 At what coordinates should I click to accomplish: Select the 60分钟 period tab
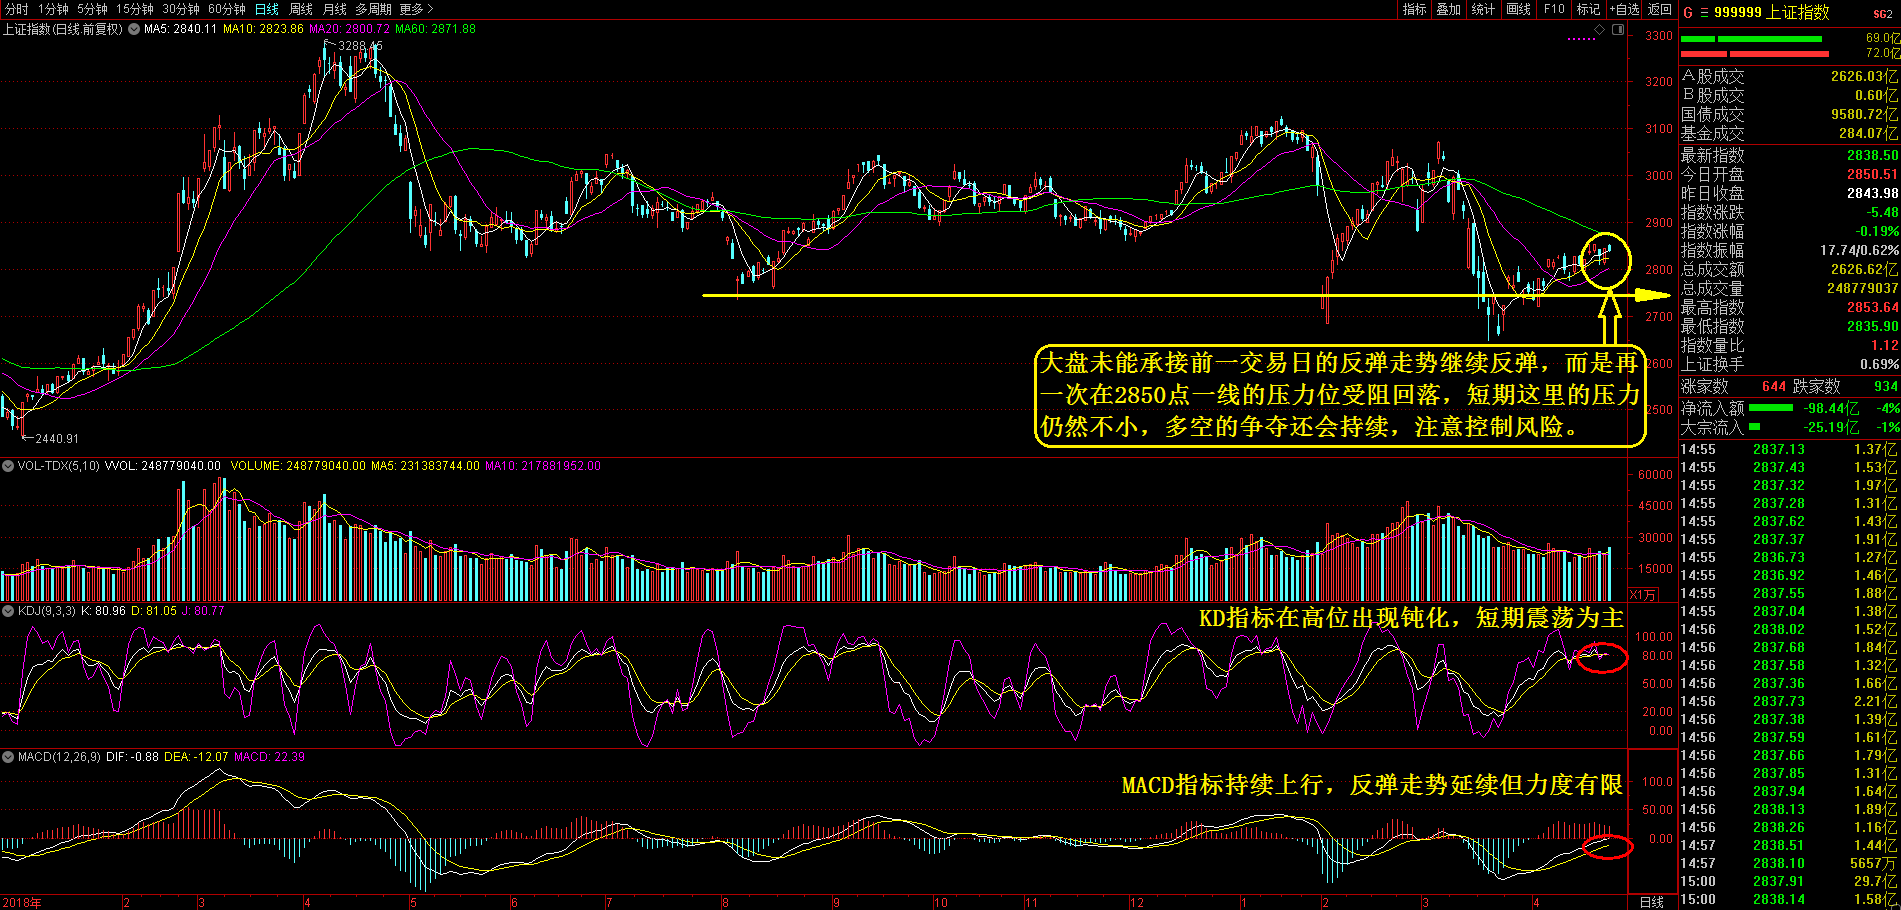(227, 9)
